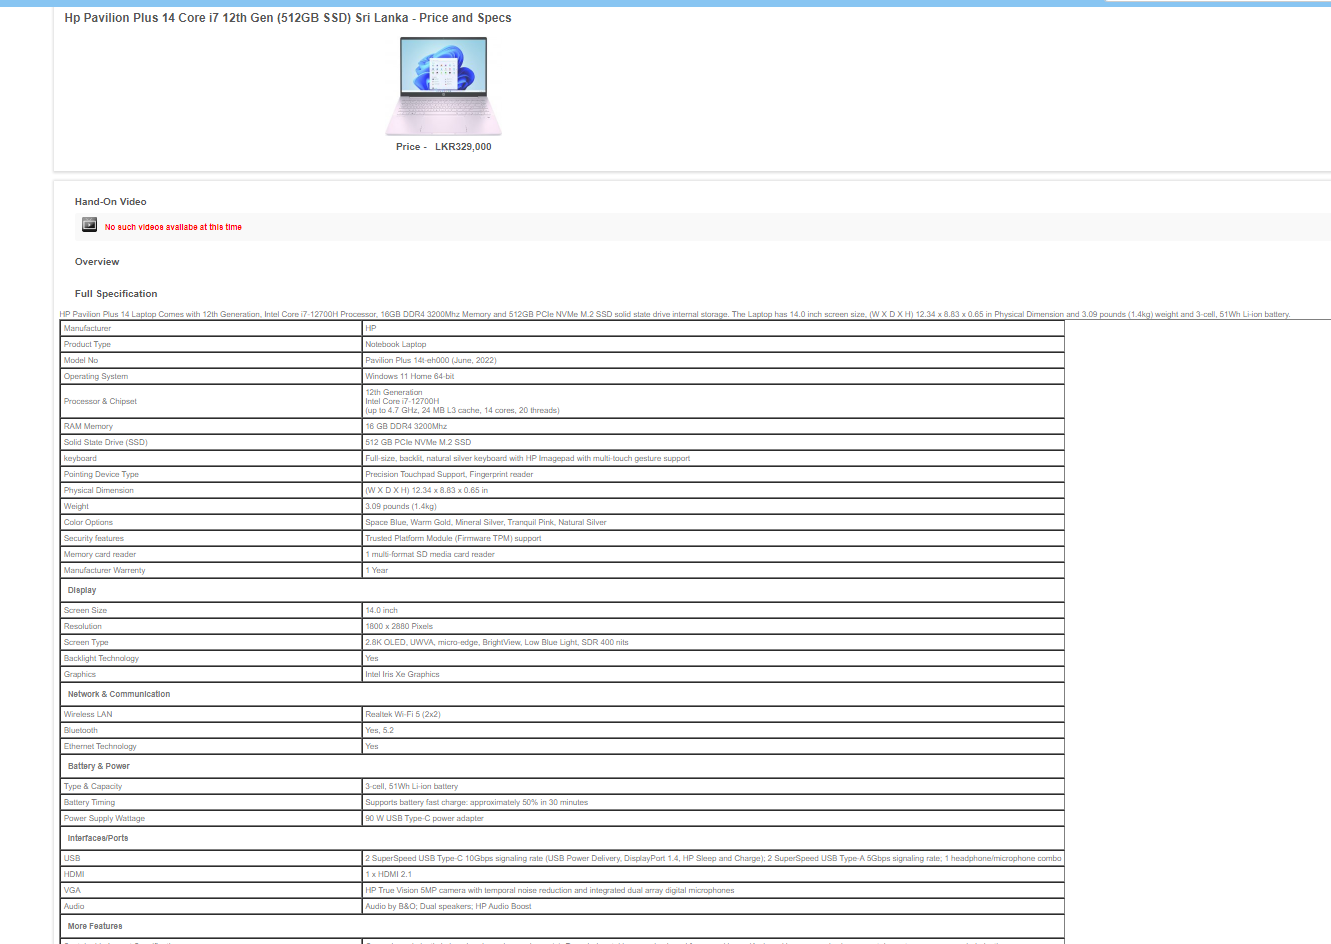Click the 'Screen Type' label
Viewport: 1331px width, 944px height.
click(x=86, y=642)
